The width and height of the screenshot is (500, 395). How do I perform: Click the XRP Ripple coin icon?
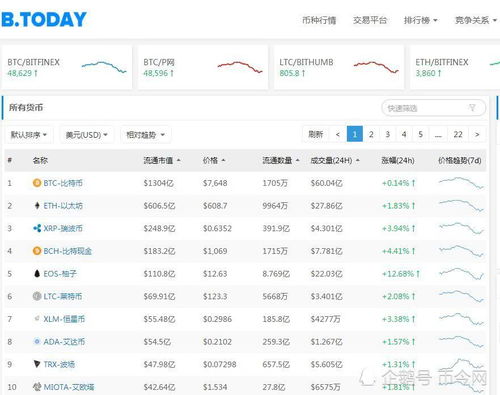click(x=37, y=228)
